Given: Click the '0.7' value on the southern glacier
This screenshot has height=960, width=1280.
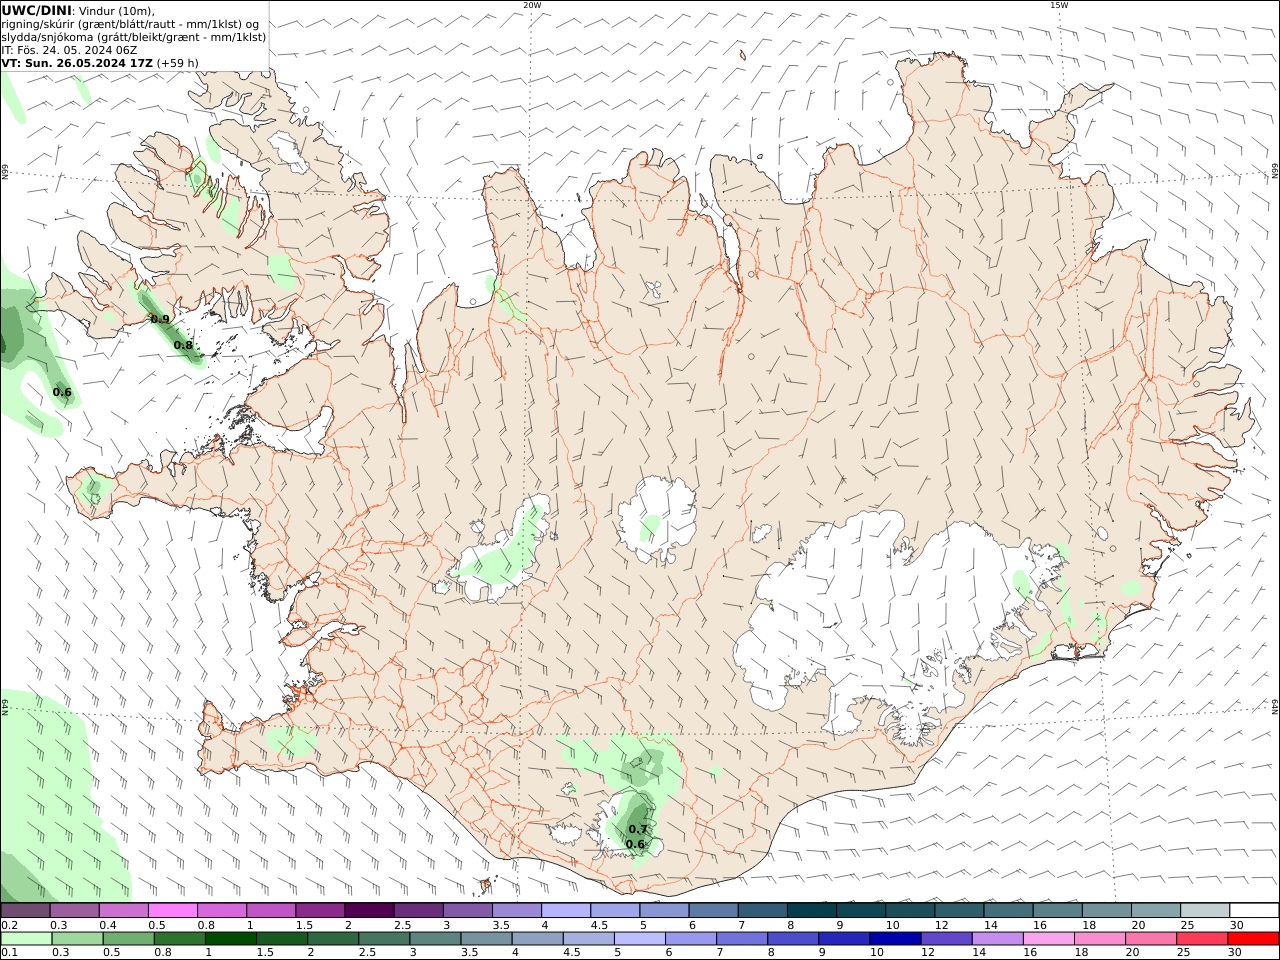Looking at the screenshot, I should (x=638, y=829).
